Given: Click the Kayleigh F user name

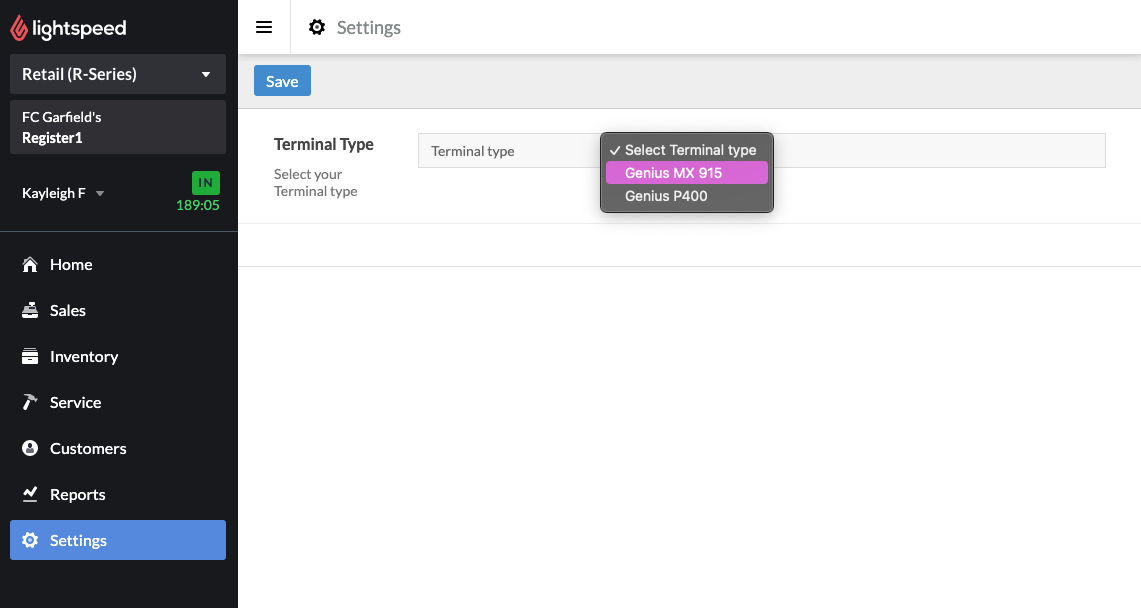Looking at the screenshot, I should pyautogui.click(x=54, y=193).
